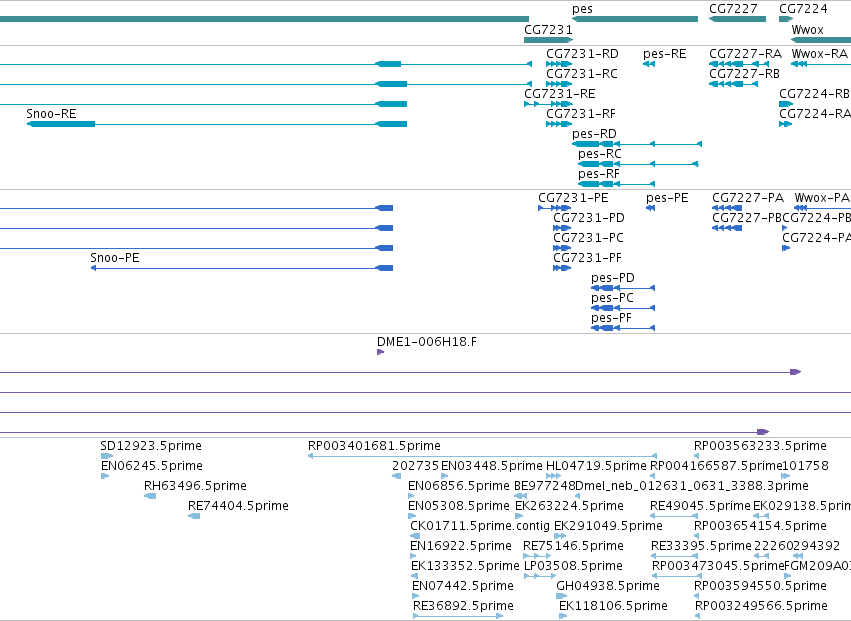This screenshot has height=621, width=851.
Task: Select the CG7227 gene label
Action: 733,9
